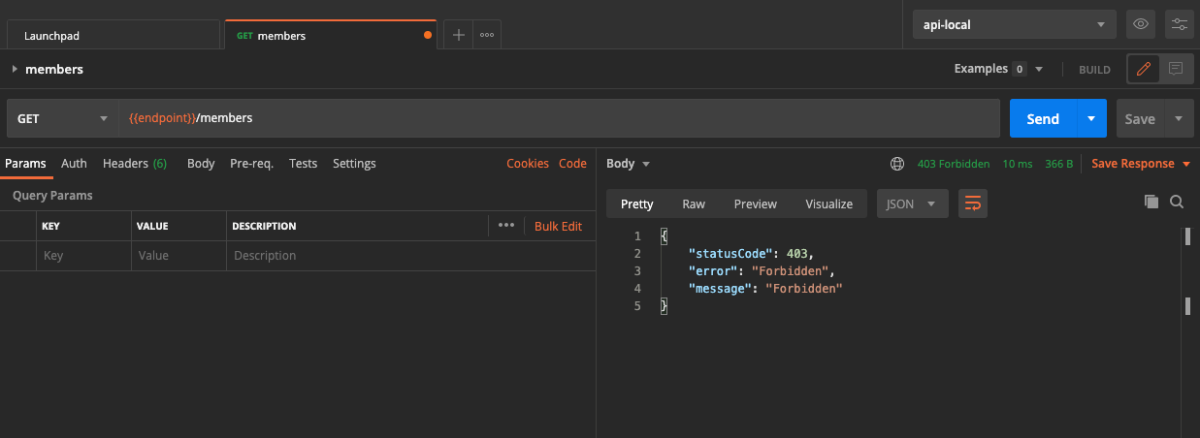
Task: Click the request URL field
Action: tap(560, 118)
